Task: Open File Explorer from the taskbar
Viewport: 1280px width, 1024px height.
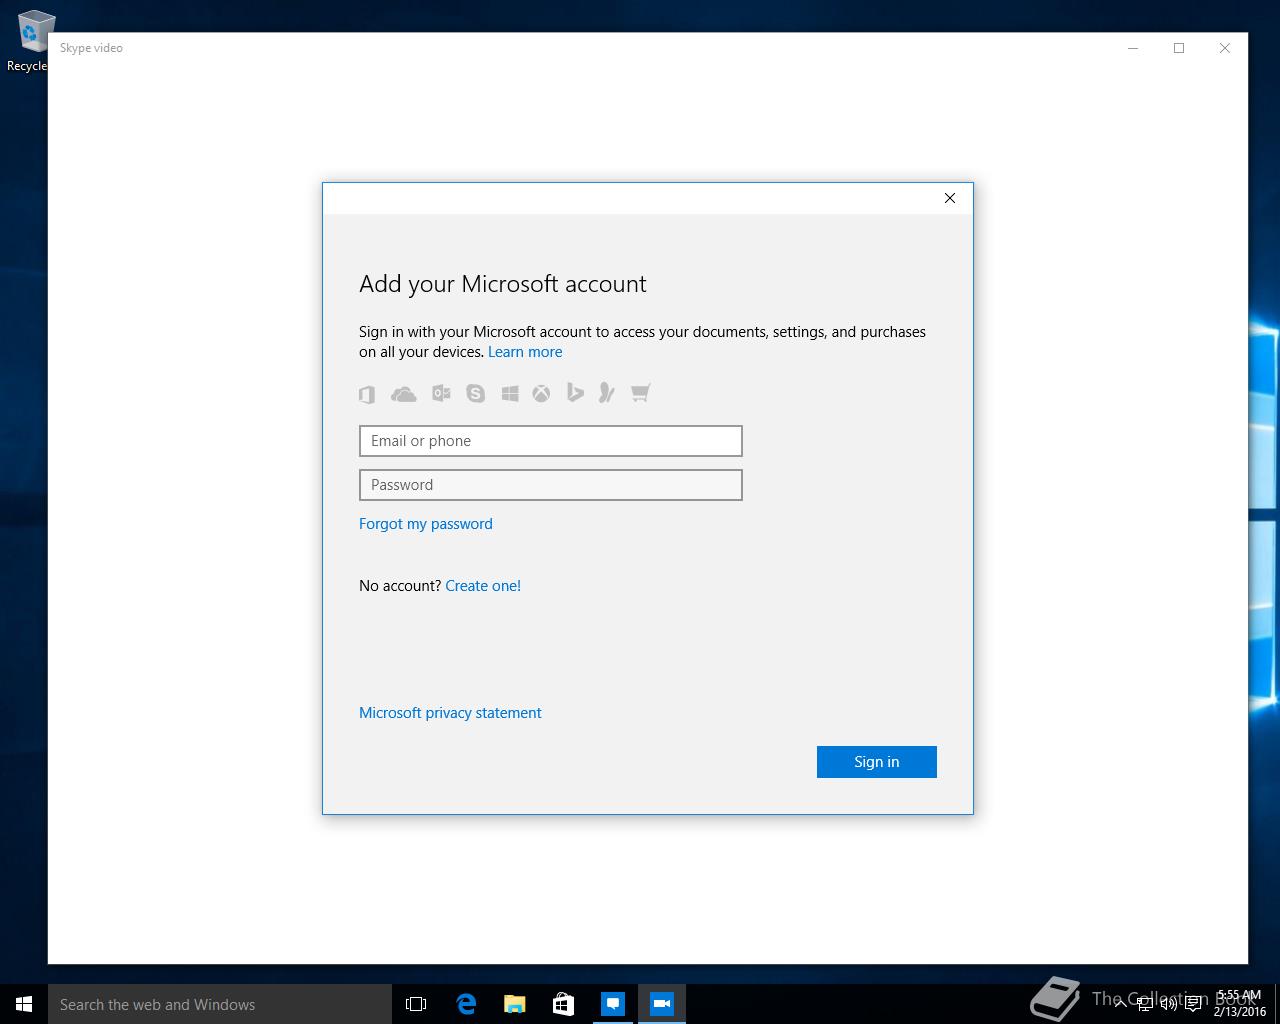Action: (x=515, y=1004)
